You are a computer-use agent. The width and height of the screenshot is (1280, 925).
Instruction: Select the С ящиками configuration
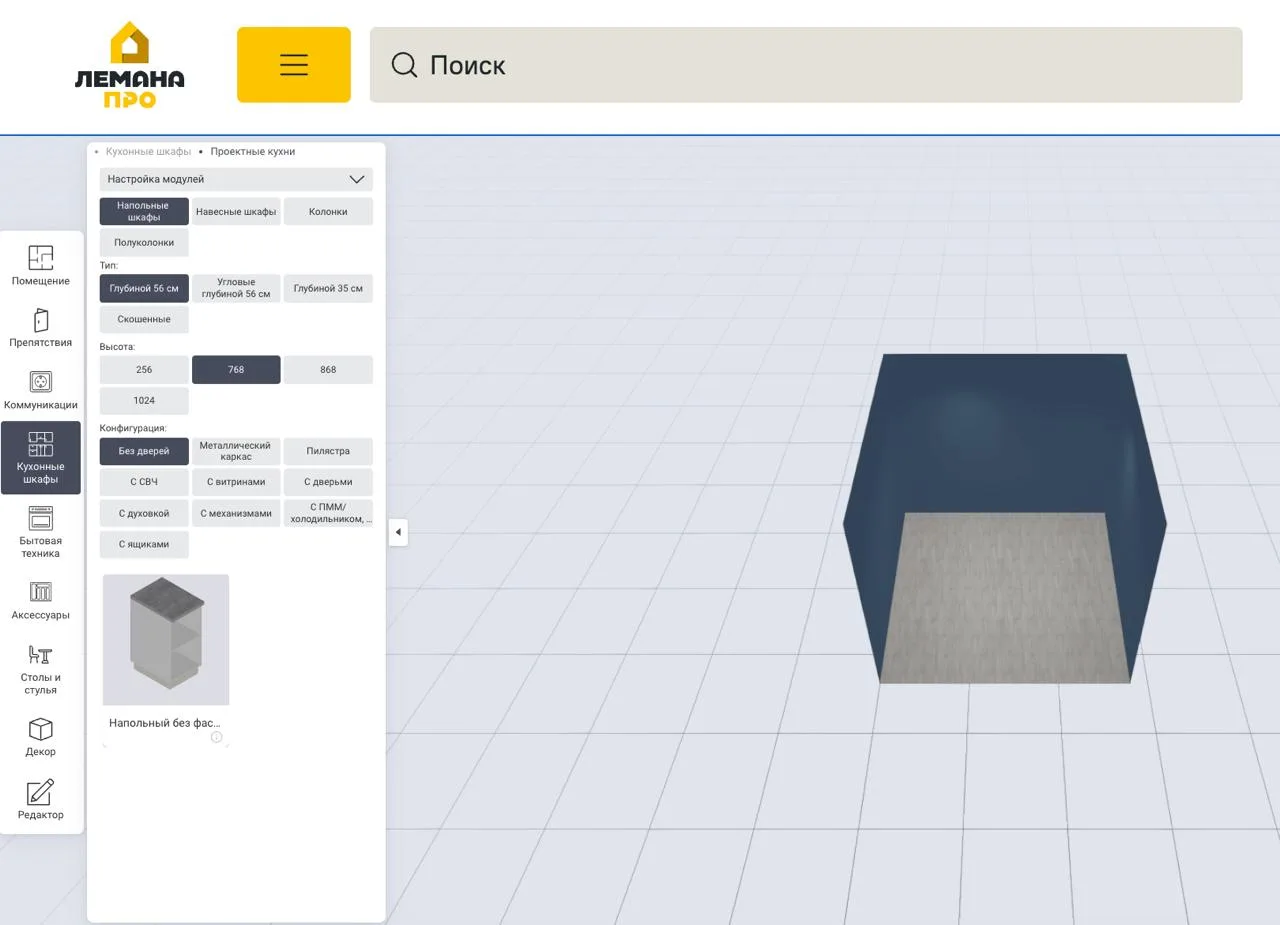click(144, 545)
